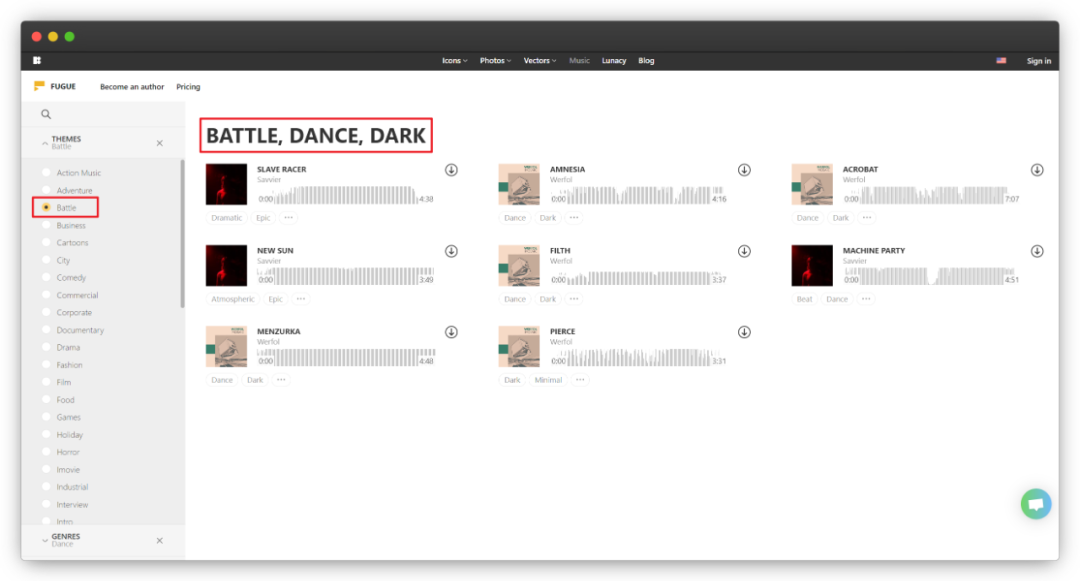The width and height of the screenshot is (1080, 581).
Task: Open the search magnifier icon
Action: coord(46,114)
